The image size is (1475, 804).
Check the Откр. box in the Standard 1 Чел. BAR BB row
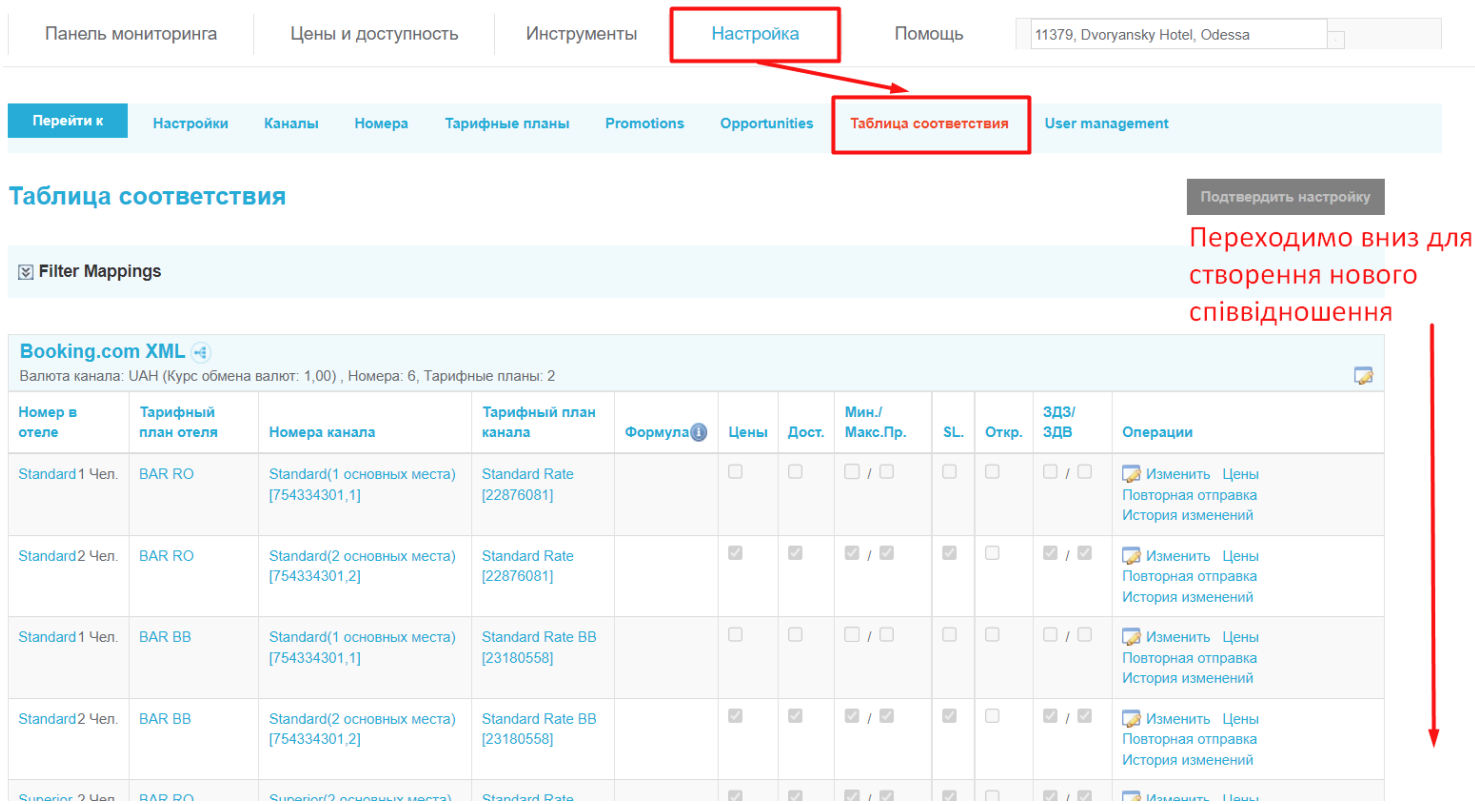(992, 634)
